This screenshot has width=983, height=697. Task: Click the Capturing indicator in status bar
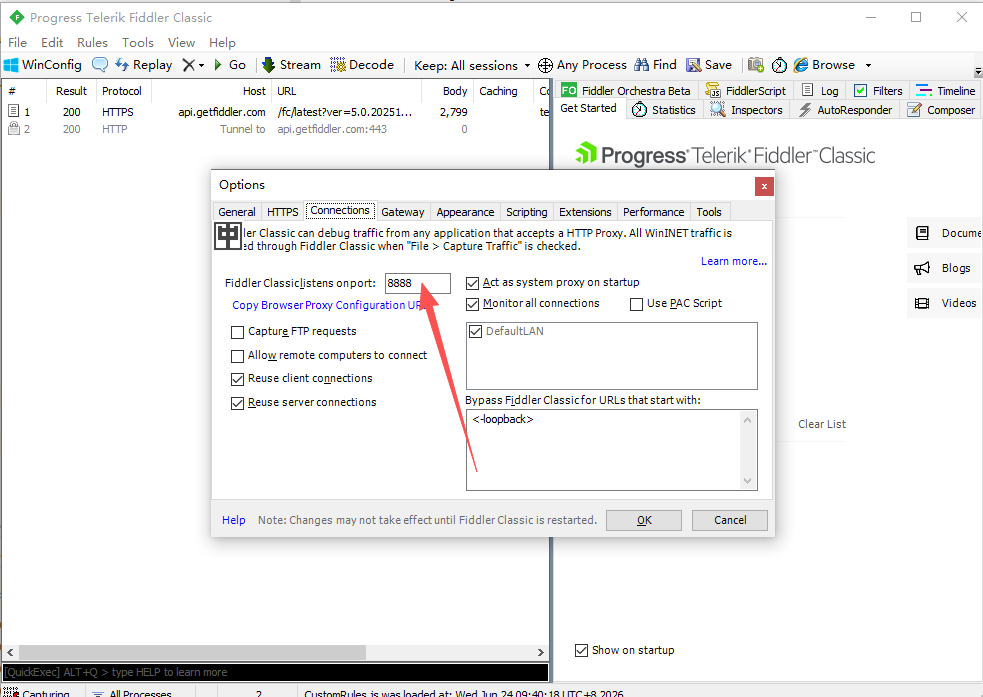pyautogui.click(x=38, y=693)
